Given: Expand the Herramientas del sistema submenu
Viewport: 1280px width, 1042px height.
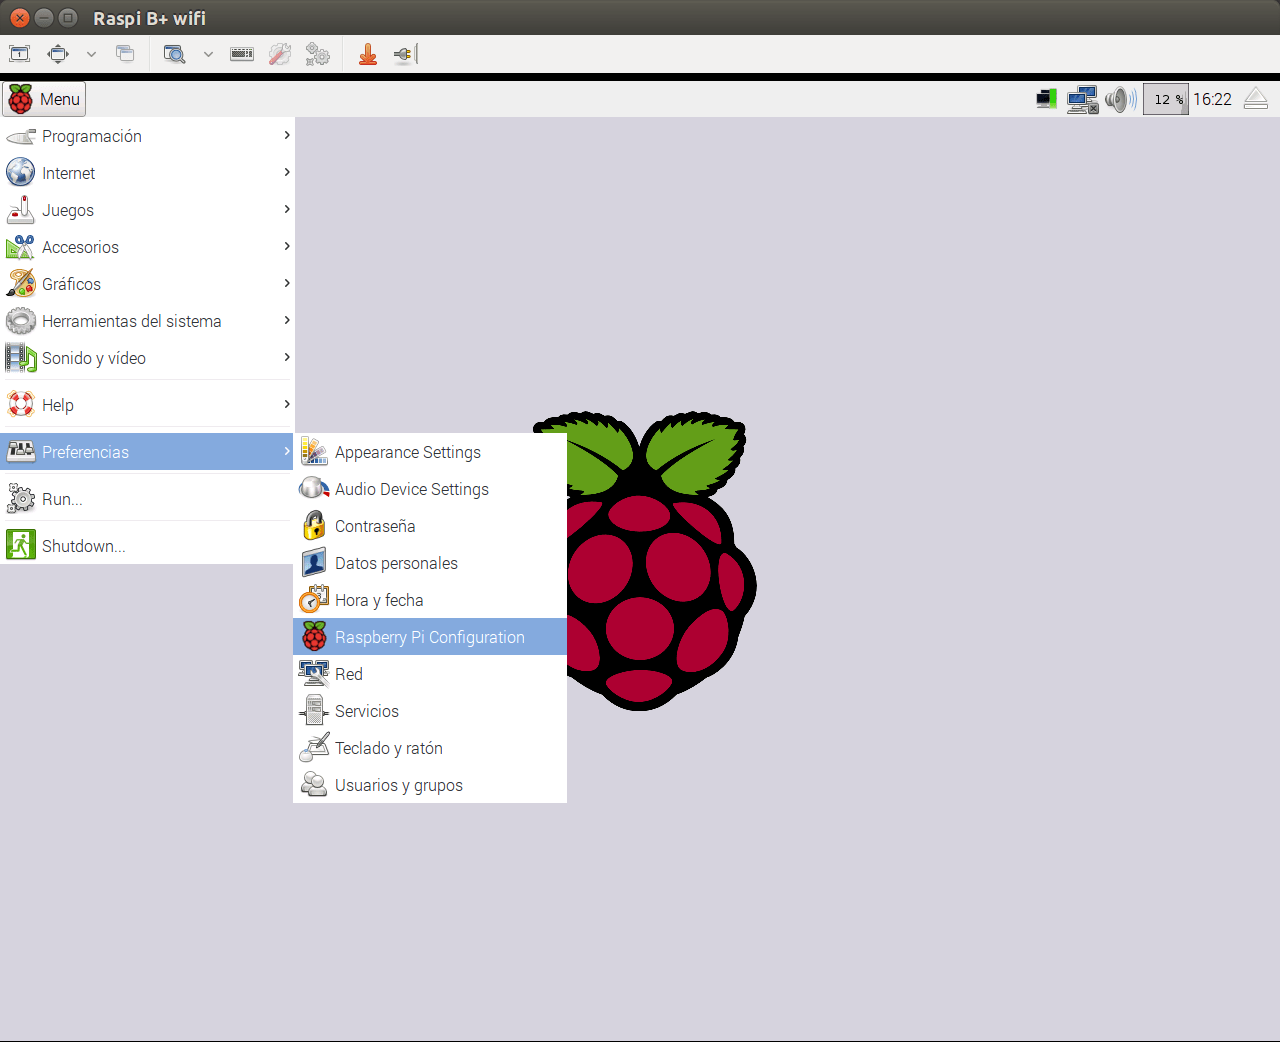Looking at the screenshot, I should pos(131,321).
